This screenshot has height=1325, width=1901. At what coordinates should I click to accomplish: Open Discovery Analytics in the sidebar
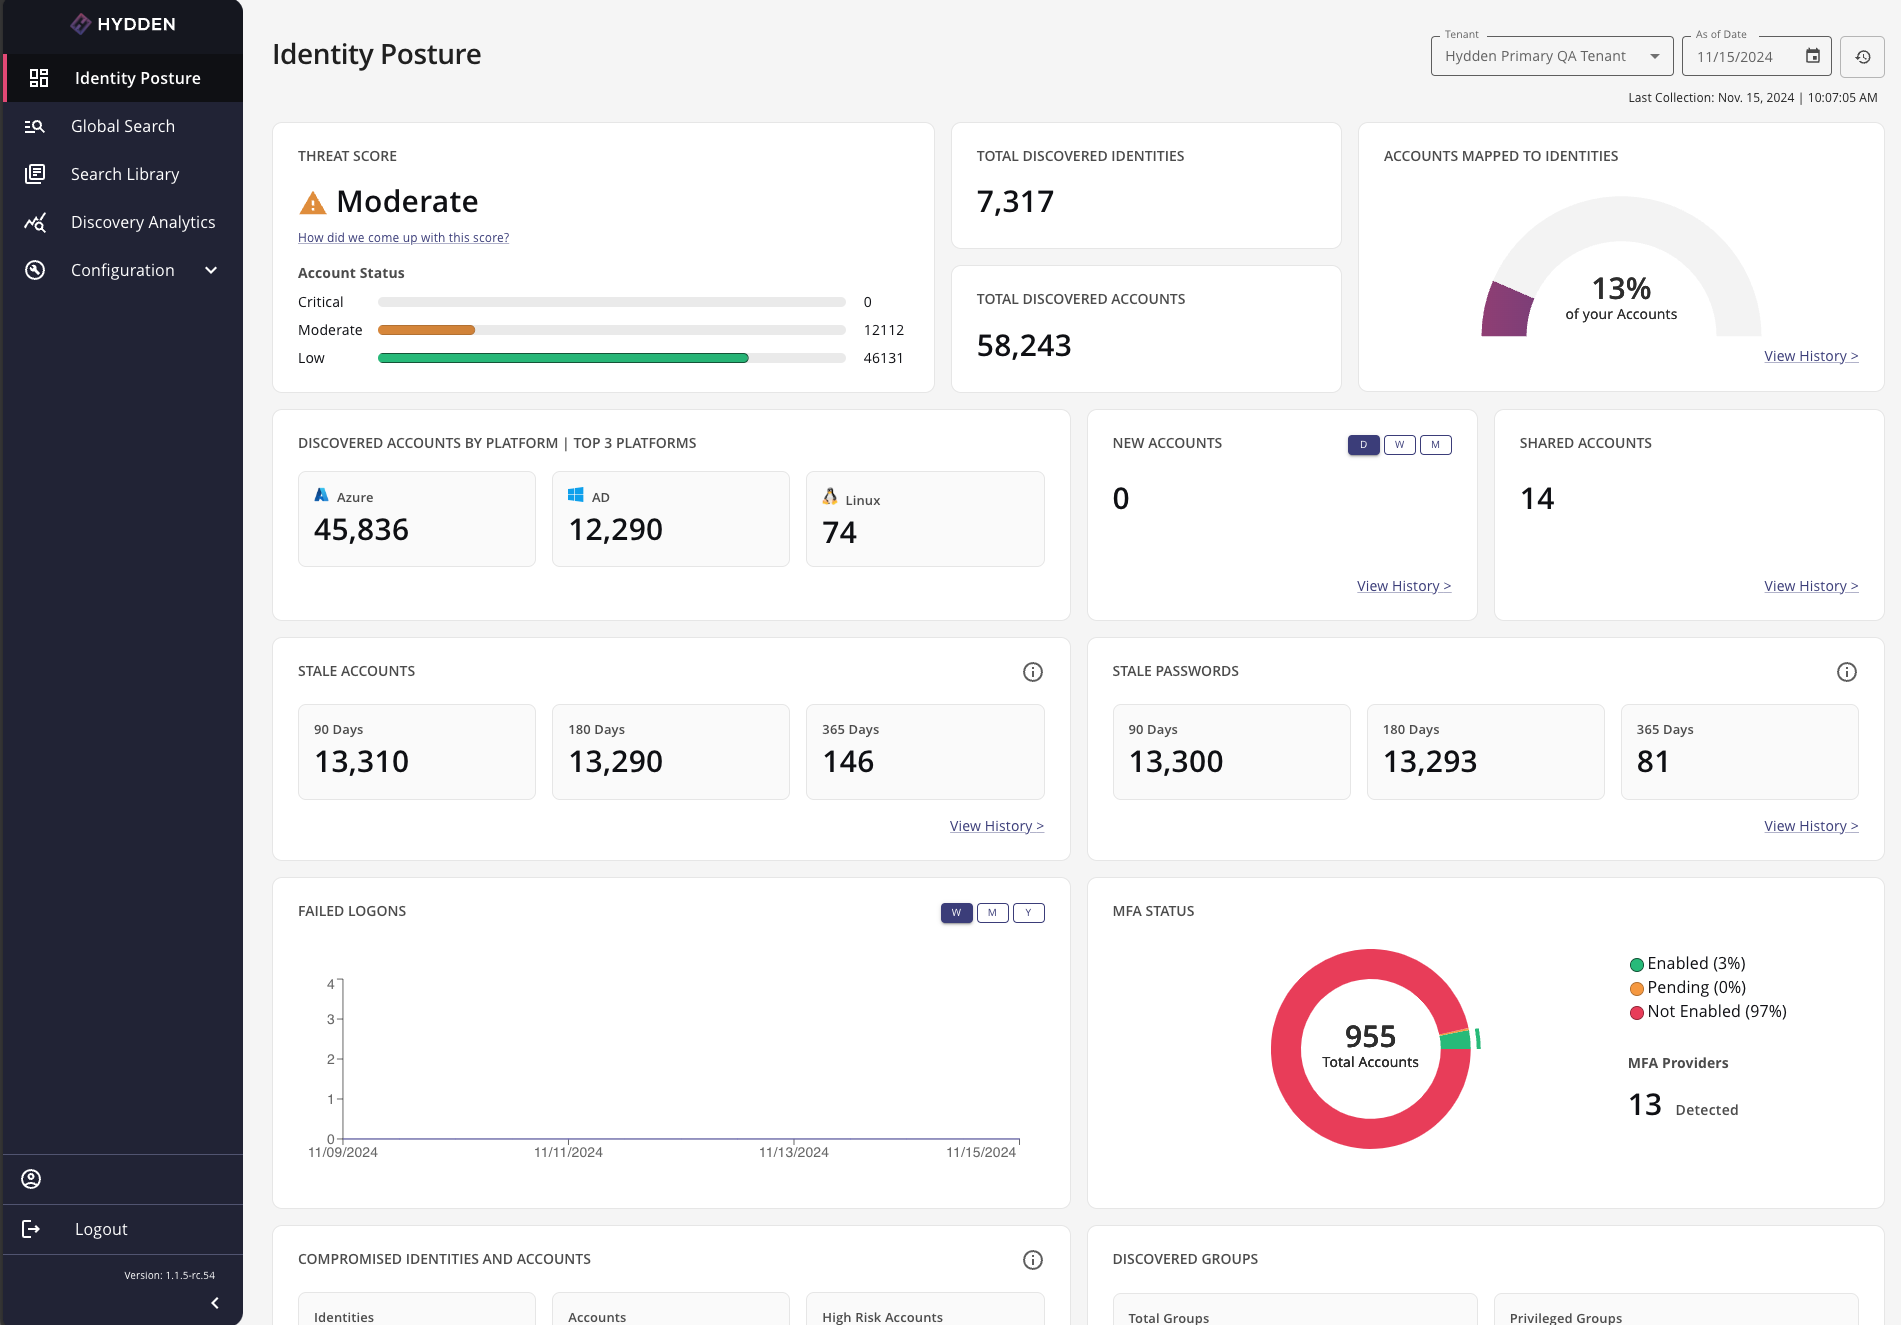tap(123, 222)
